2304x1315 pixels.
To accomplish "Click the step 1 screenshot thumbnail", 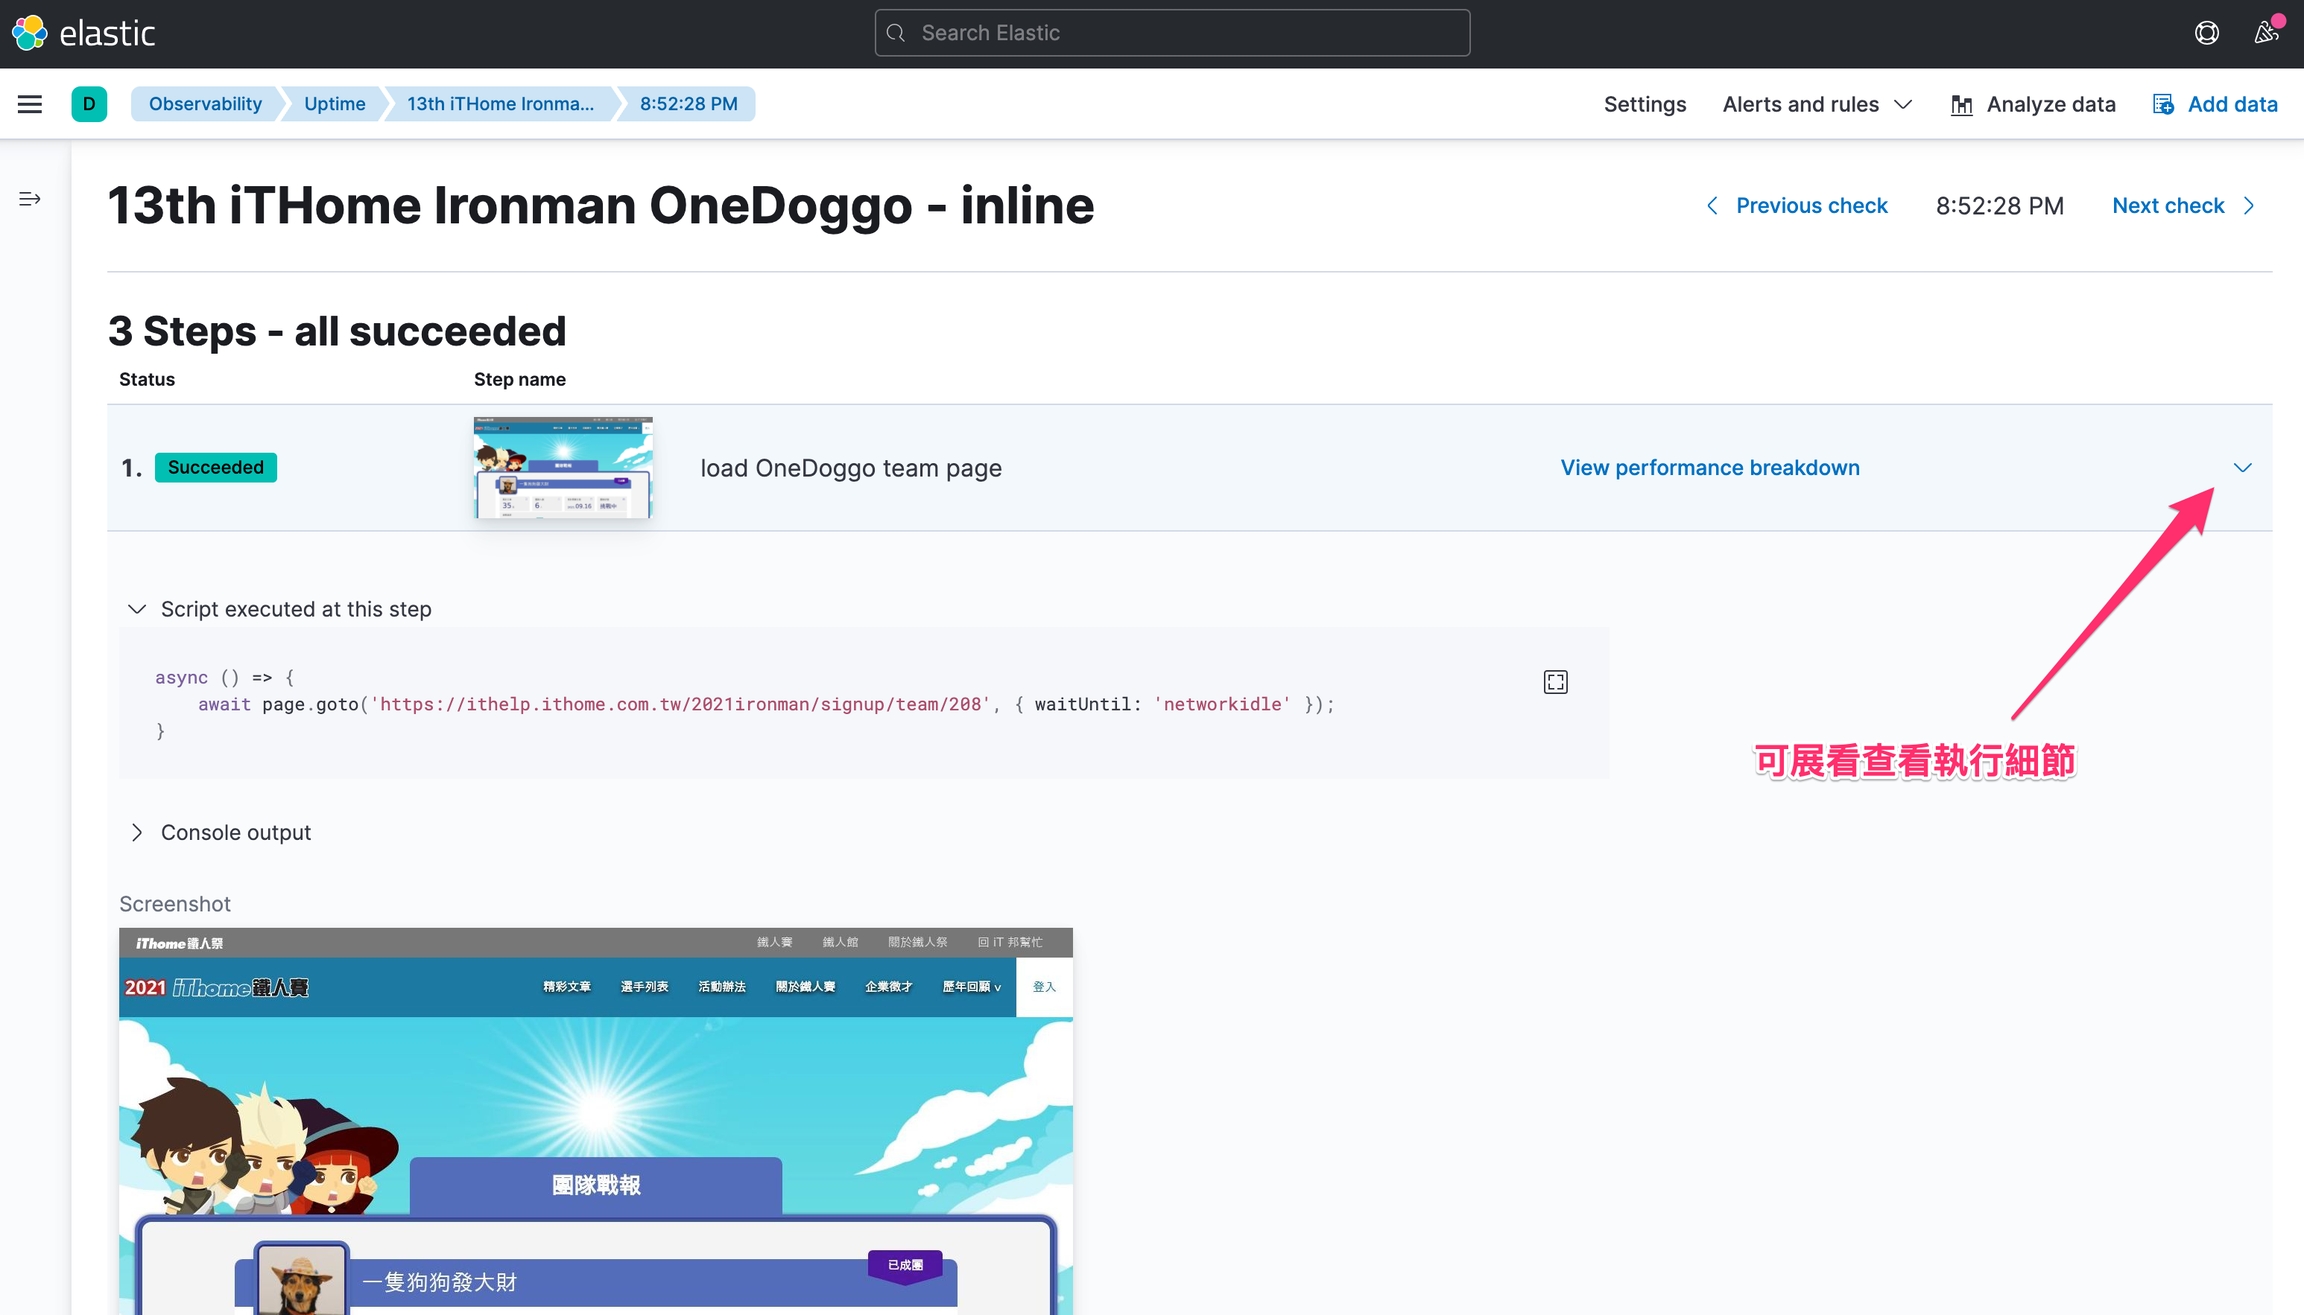I will (x=563, y=468).
